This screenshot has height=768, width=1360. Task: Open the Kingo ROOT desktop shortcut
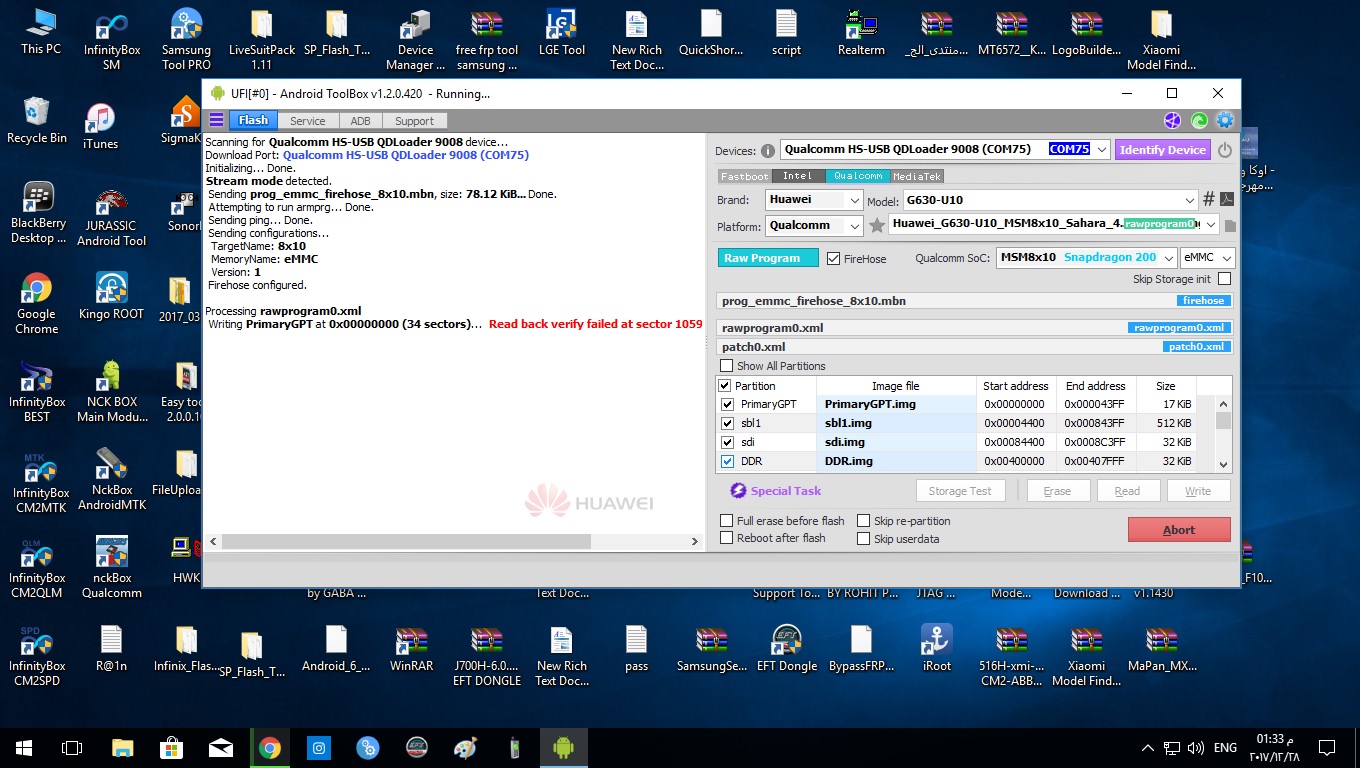click(111, 296)
